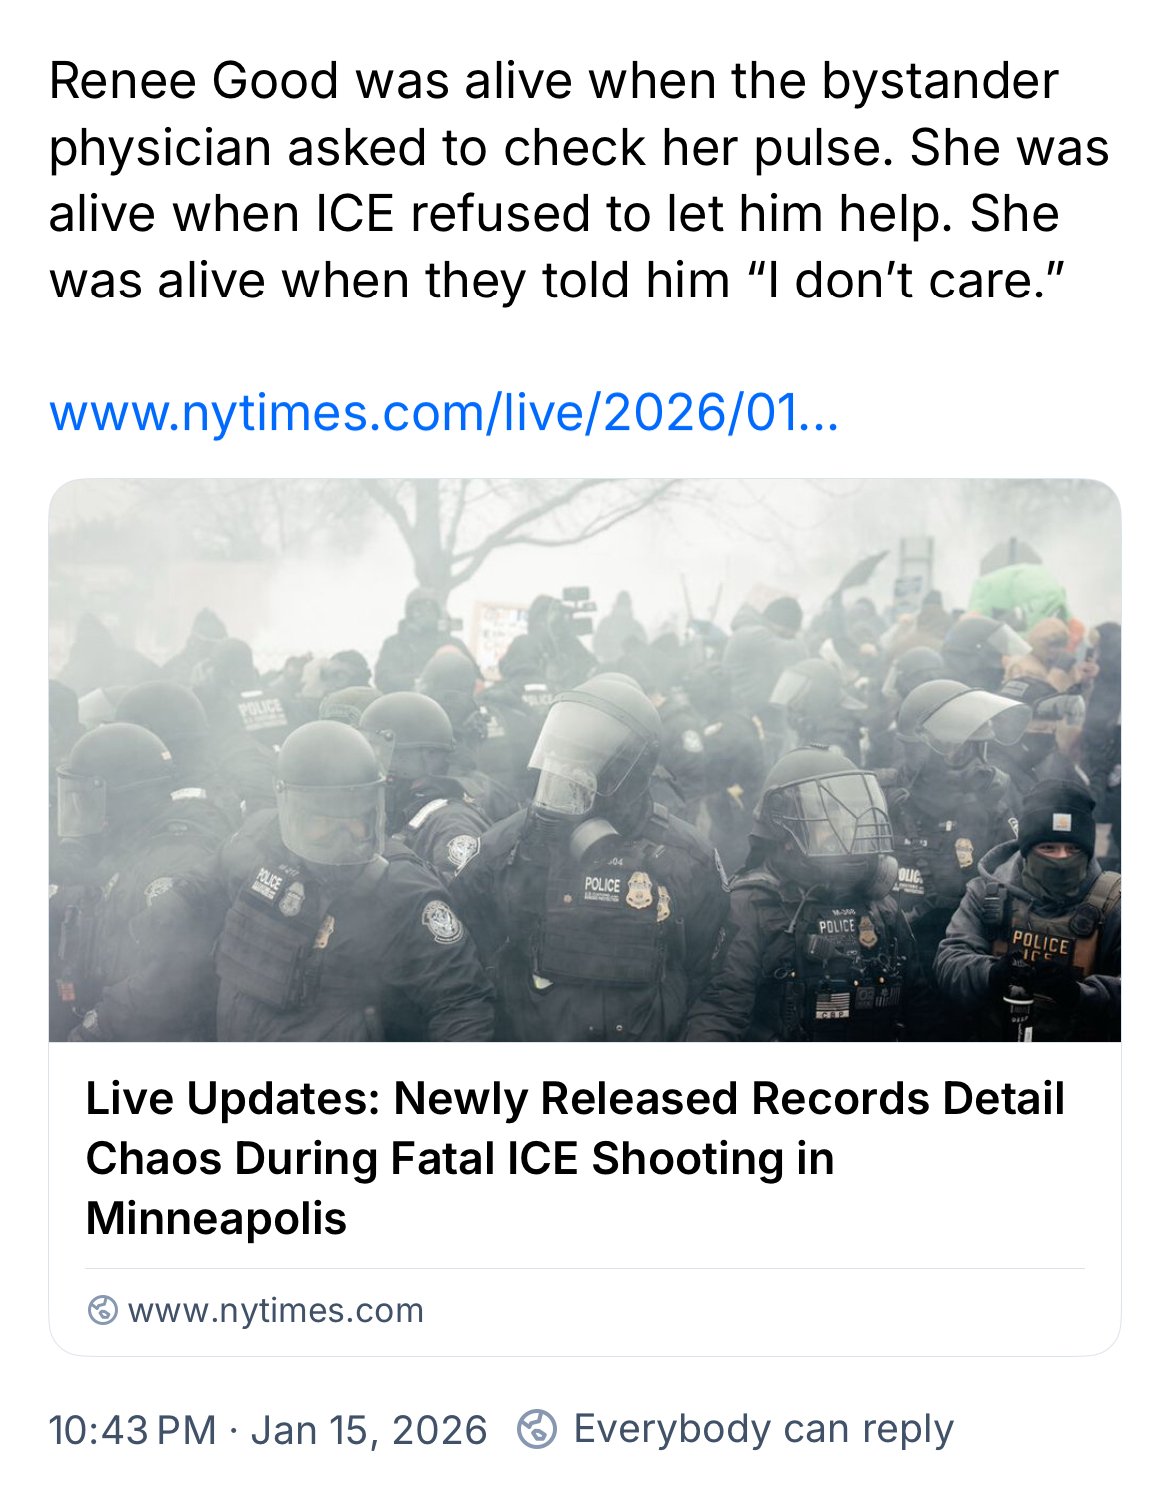Tap the Everybody can reply label
Screen dimensions: 1170x1486
pos(764,1429)
